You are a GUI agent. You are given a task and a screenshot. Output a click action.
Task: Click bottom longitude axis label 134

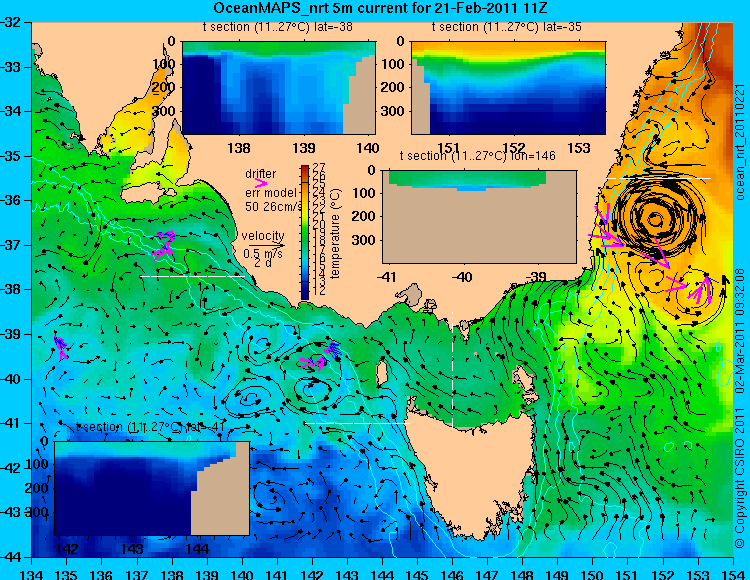[x=31, y=574]
